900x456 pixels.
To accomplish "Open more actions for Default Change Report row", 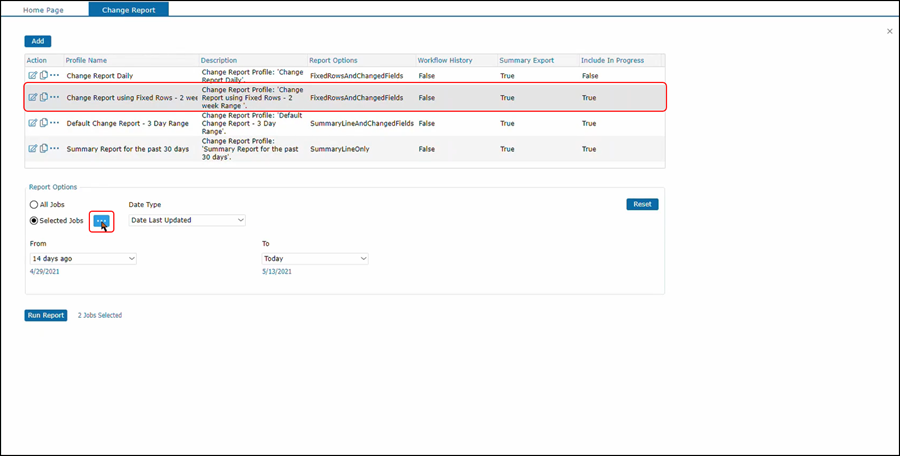I will coord(55,123).
